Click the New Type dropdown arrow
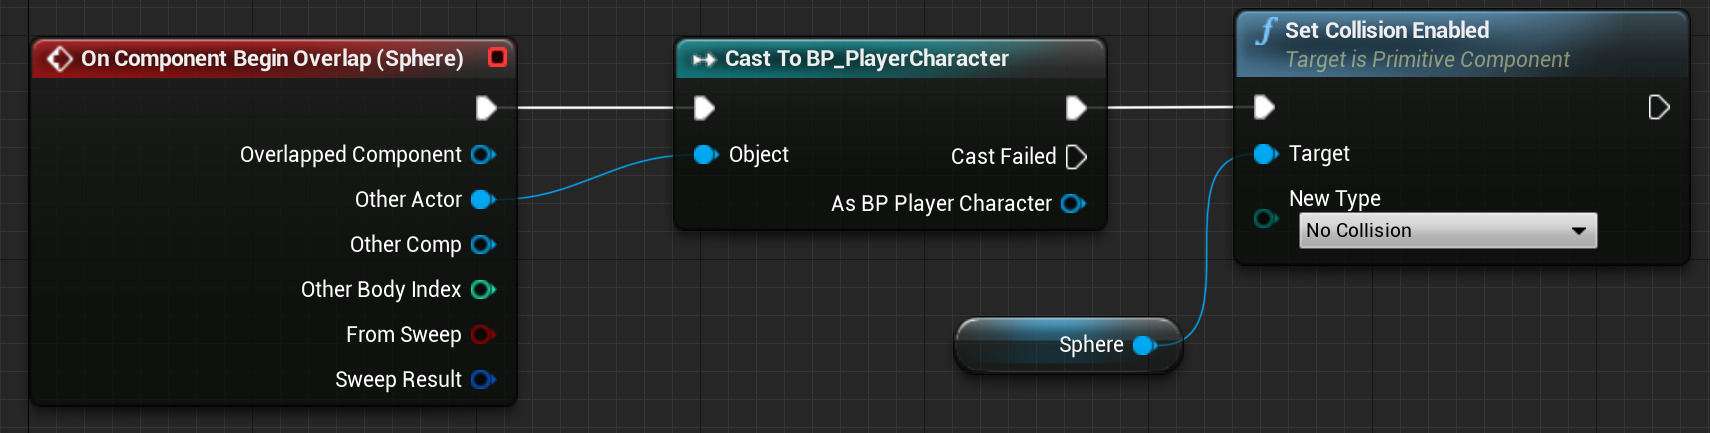The height and width of the screenshot is (433, 1710). (1579, 231)
